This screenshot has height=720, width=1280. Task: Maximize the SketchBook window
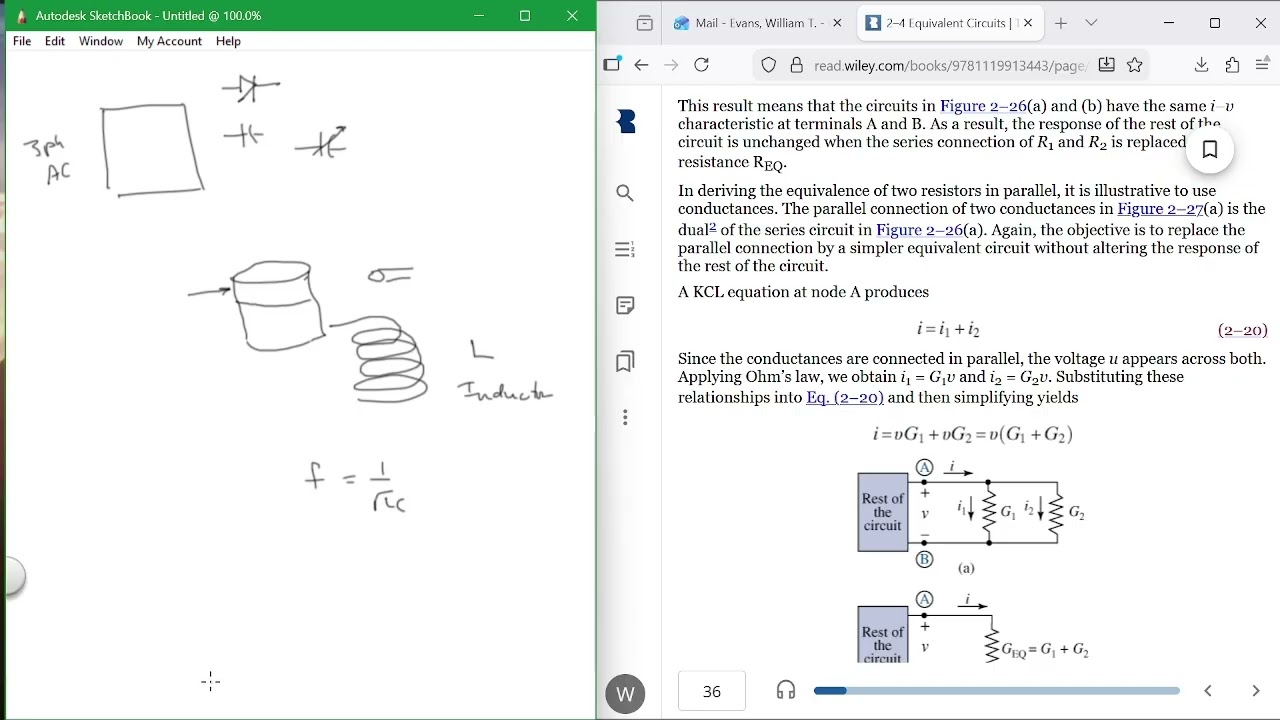click(x=525, y=16)
